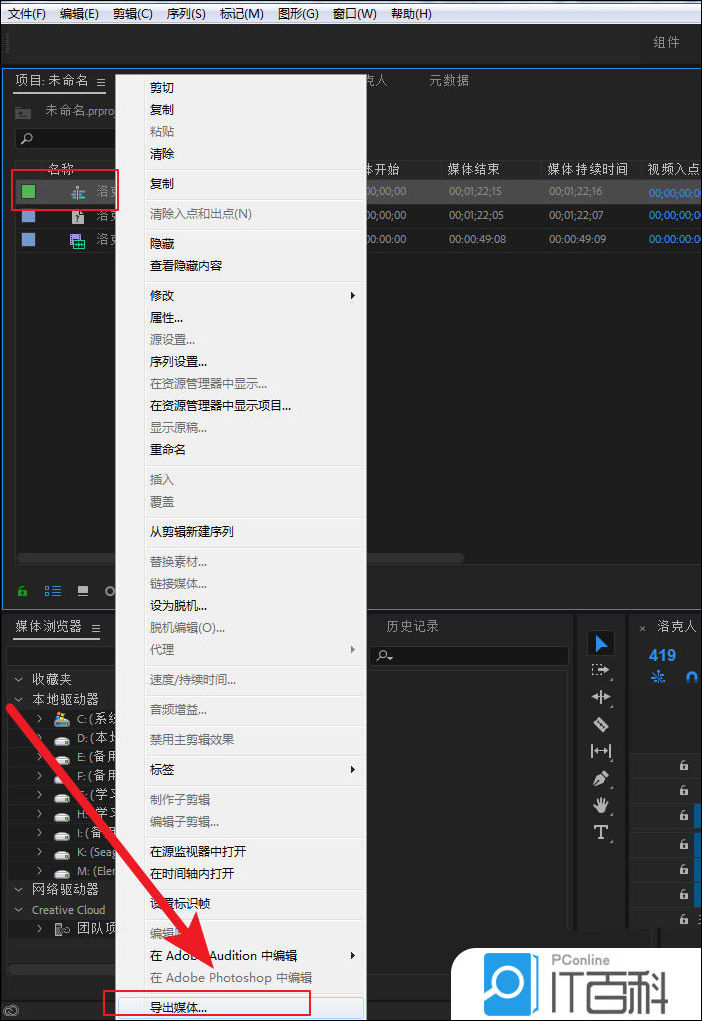Choose 属性... from context menu
Screen dimensions: 702x1021
point(253,318)
